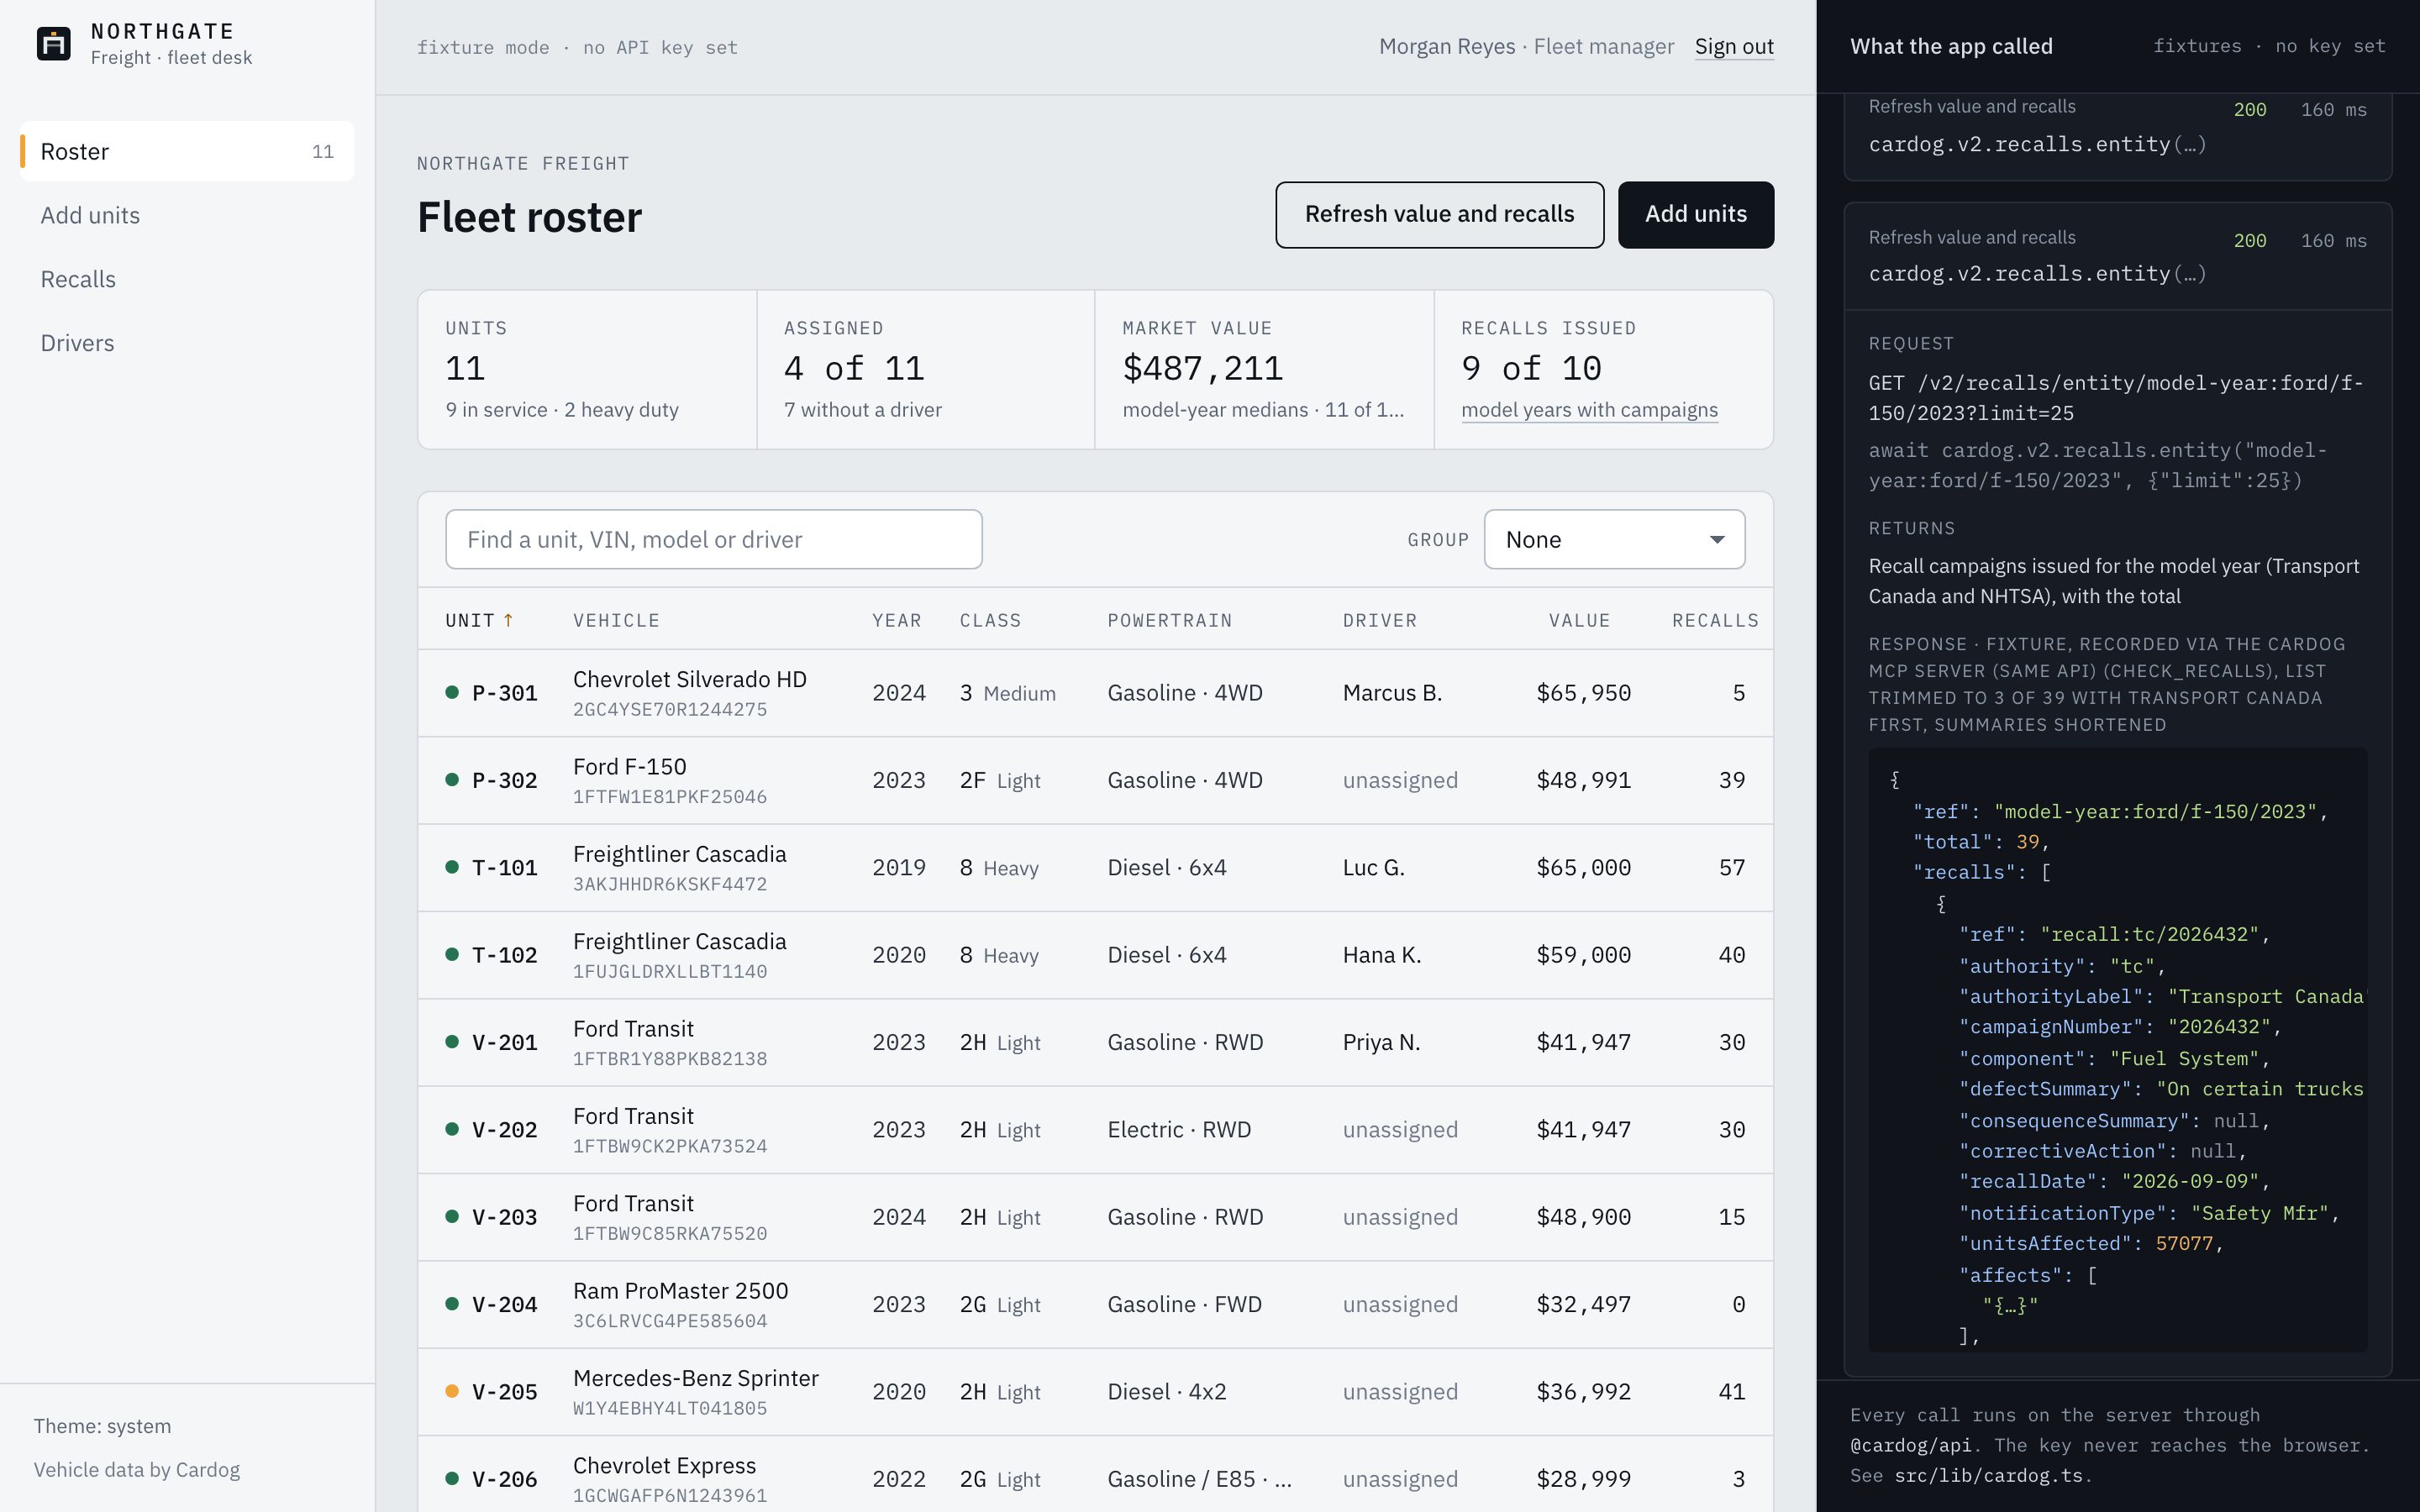Open model years with campaigns link
The image size is (2420, 1512).
click(x=1589, y=410)
